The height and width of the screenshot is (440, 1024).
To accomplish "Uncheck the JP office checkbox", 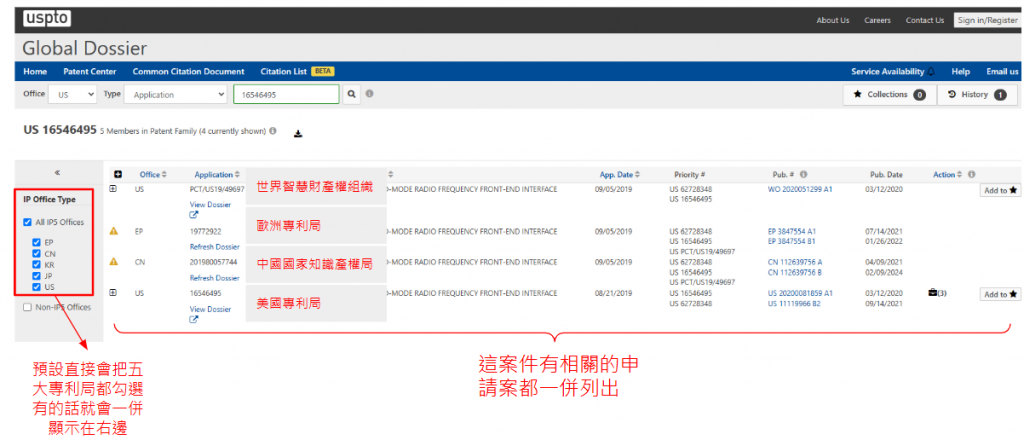I will [37, 275].
